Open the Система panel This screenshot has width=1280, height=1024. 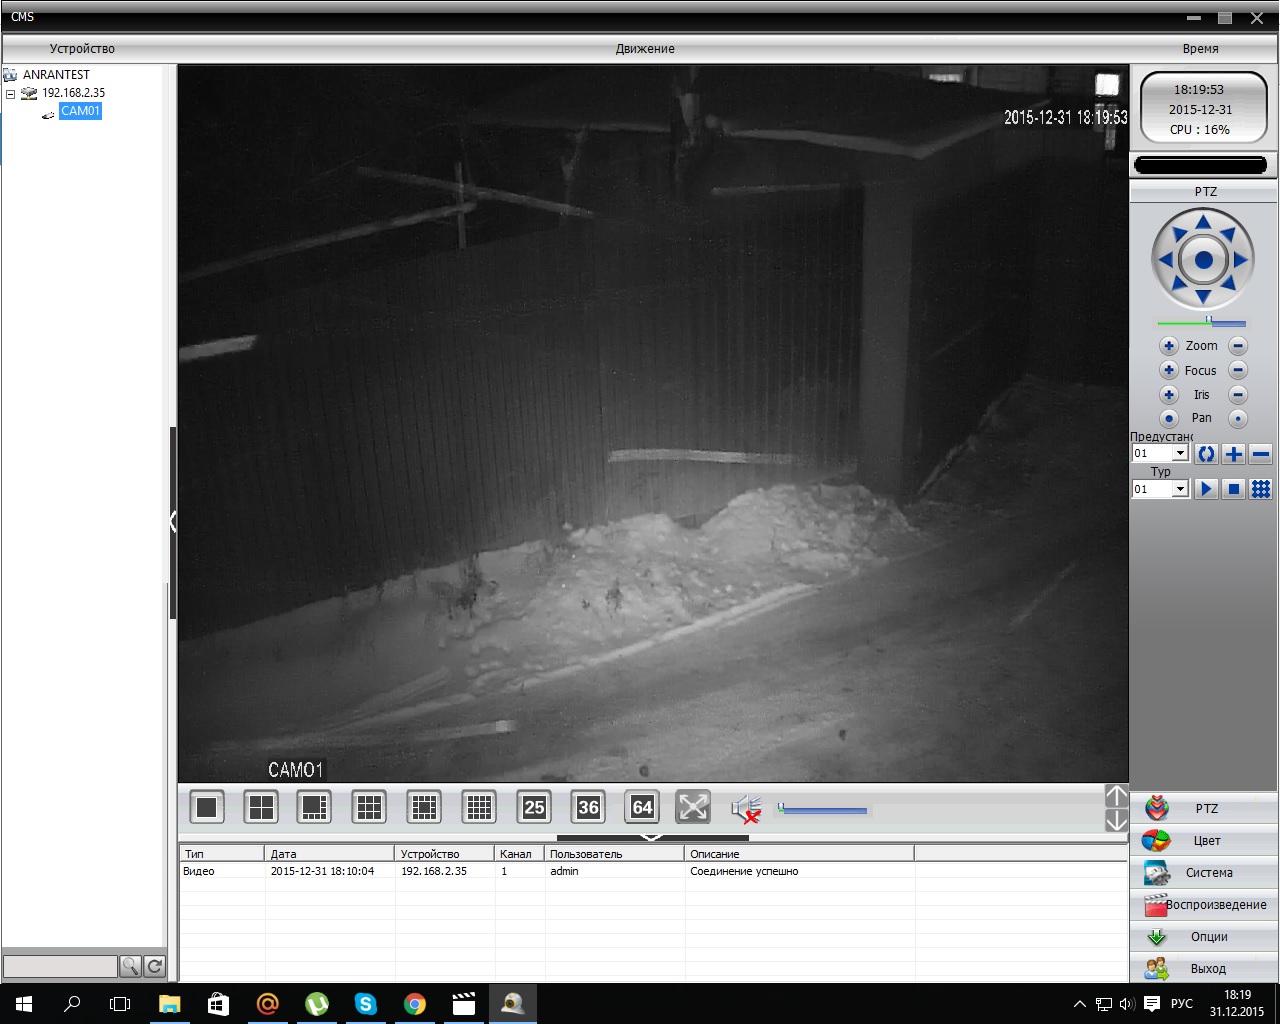tap(1205, 872)
